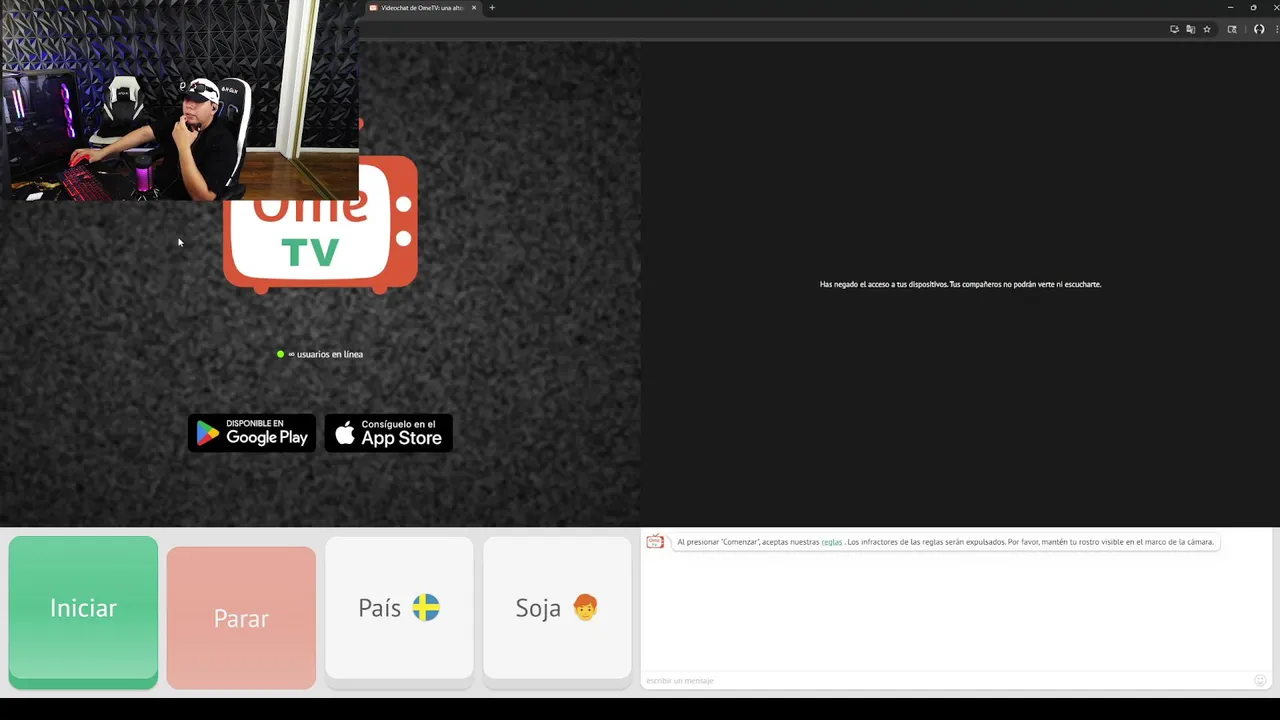The height and width of the screenshot is (720, 1280).
Task: Open a new browser tab
Action: click(492, 8)
